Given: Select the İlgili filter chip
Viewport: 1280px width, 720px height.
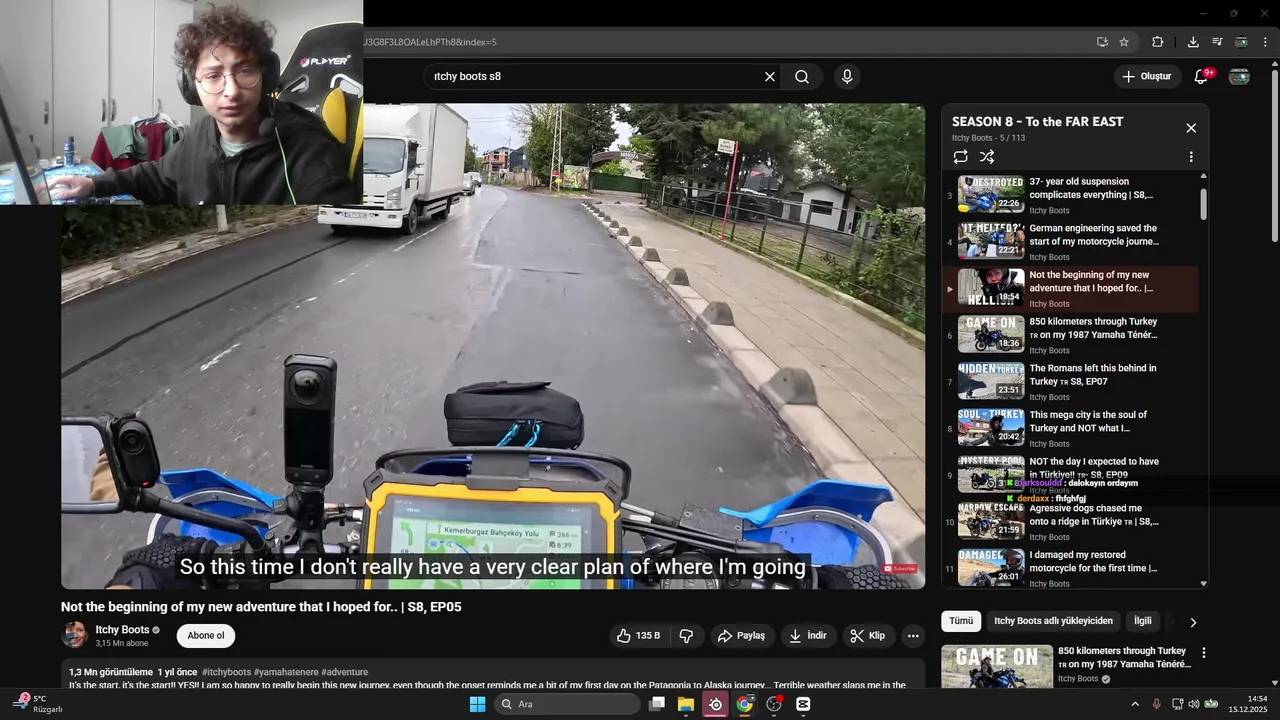Looking at the screenshot, I should [1142, 621].
